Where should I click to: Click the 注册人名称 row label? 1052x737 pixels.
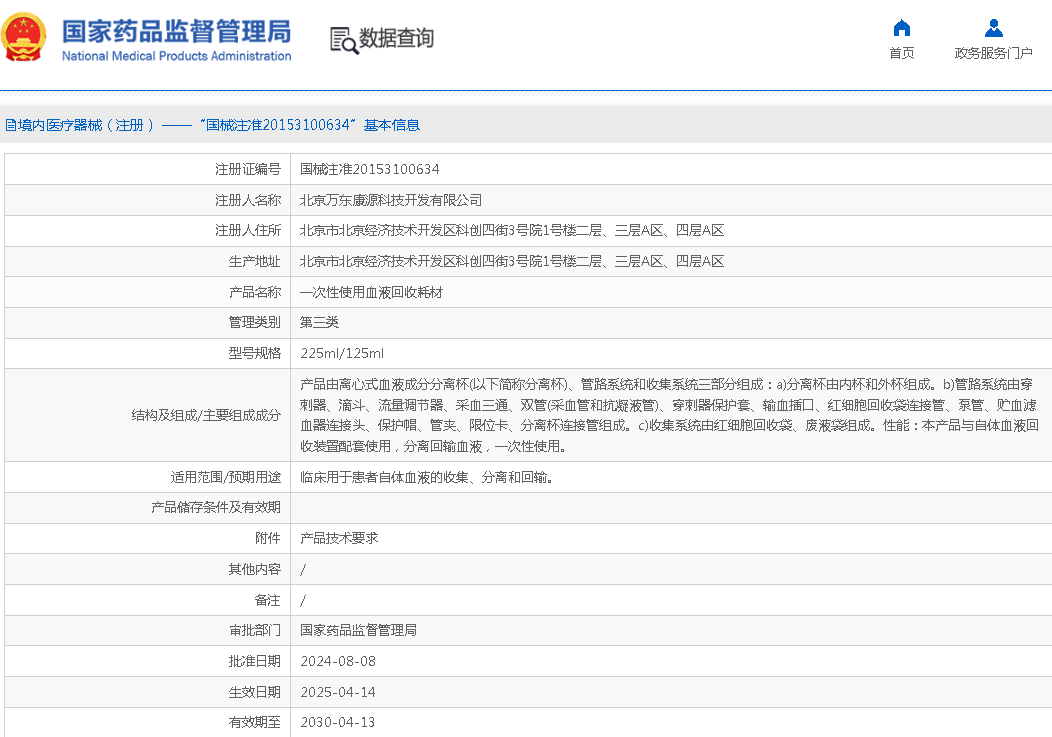[248, 200]
